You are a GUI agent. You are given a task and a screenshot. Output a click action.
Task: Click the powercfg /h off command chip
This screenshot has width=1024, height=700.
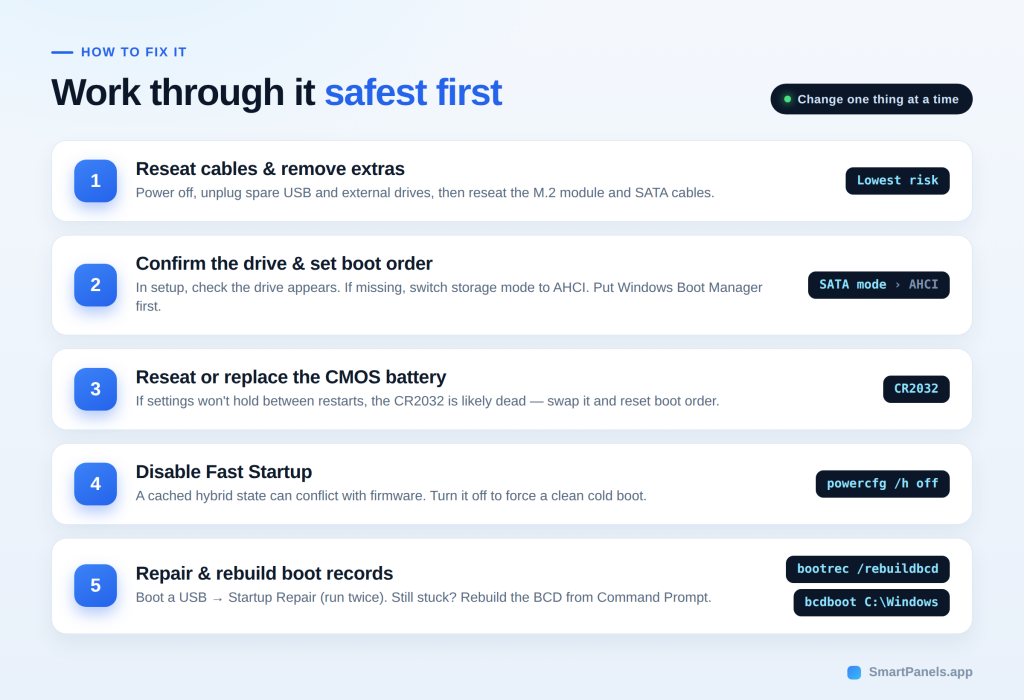(882, 484)
